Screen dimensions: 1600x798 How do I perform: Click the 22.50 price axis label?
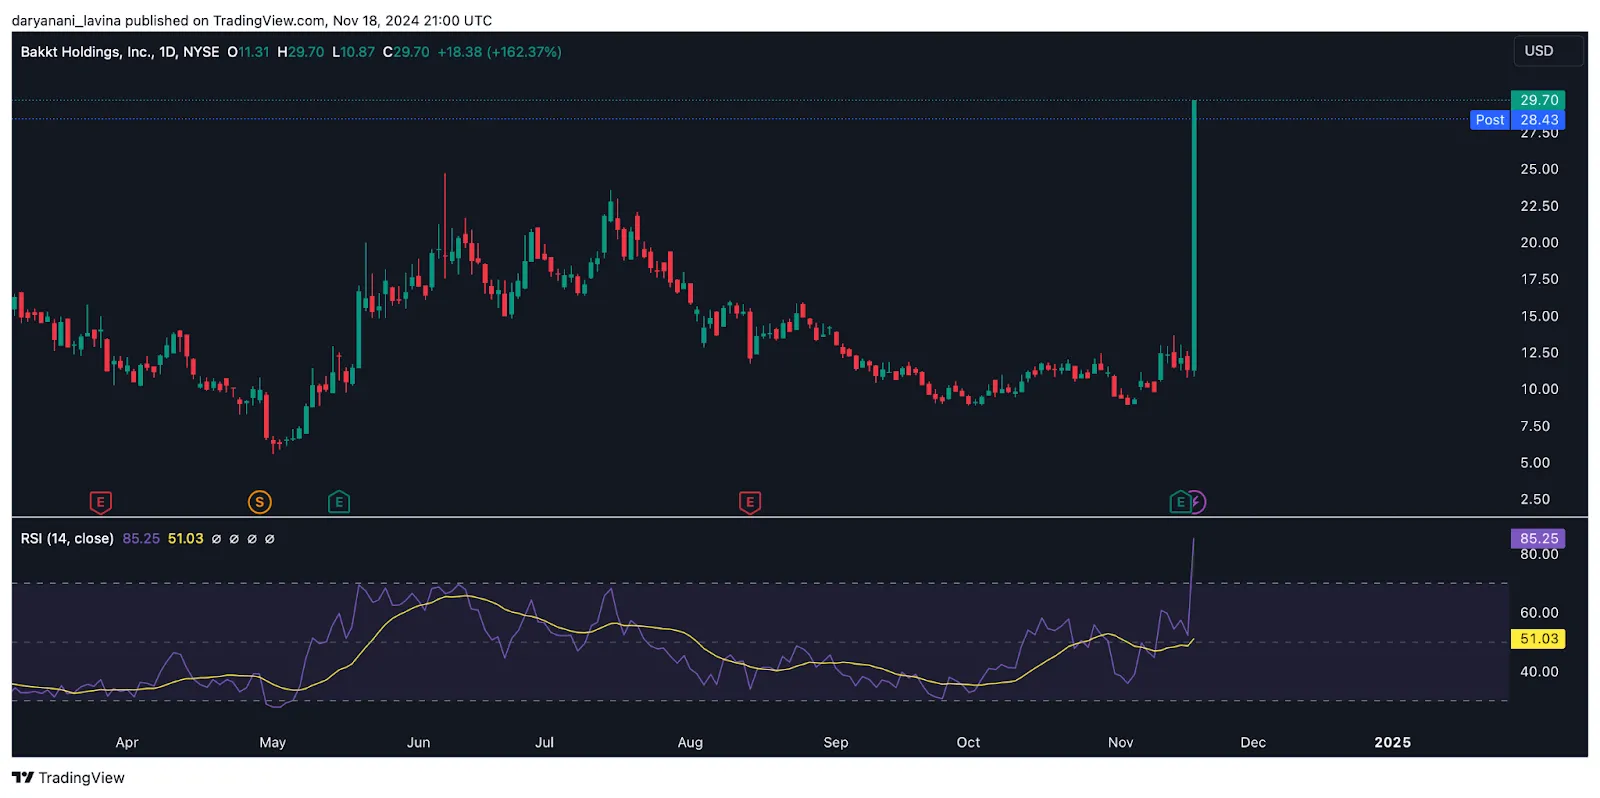pyautogui.click(x=1539, y=206)
